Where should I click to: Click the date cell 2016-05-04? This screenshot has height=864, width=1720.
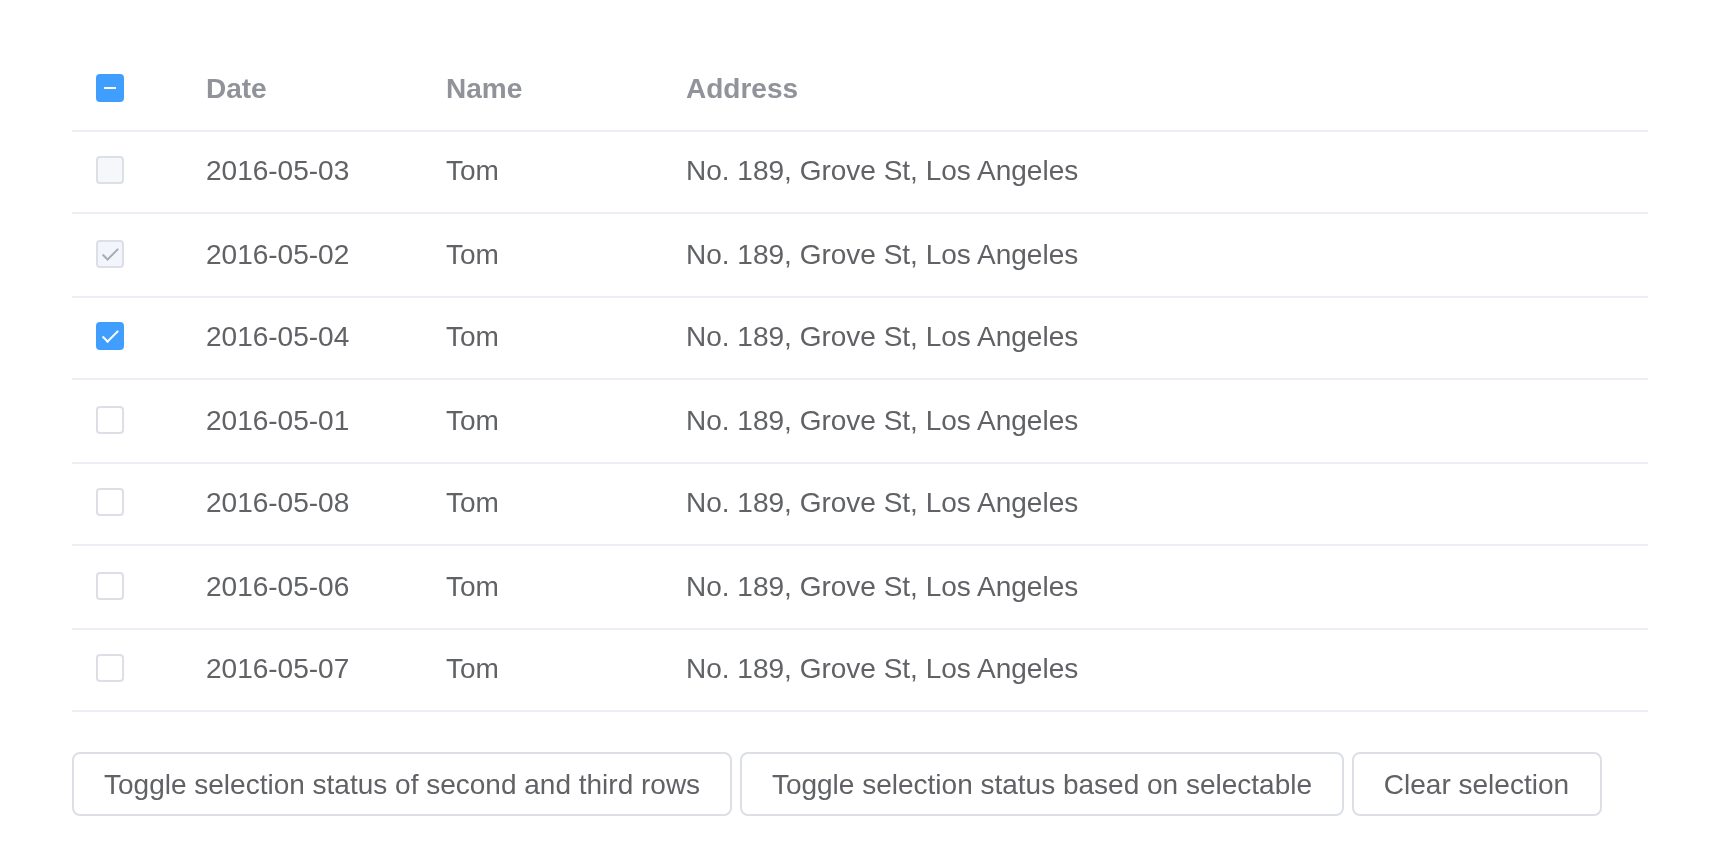(x=278, y=337)
